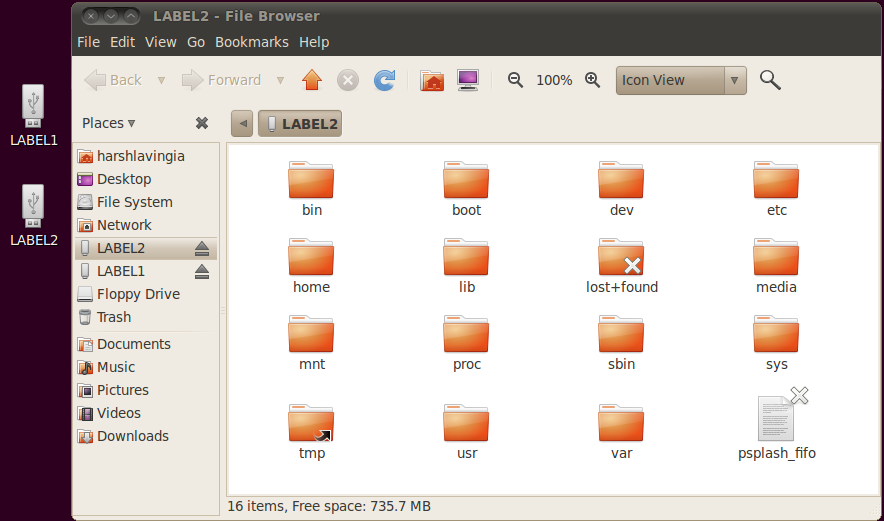The width and height of the screenshot is (884, 521).
Task: Open the Go menu
Action: [x=196, y=42]
